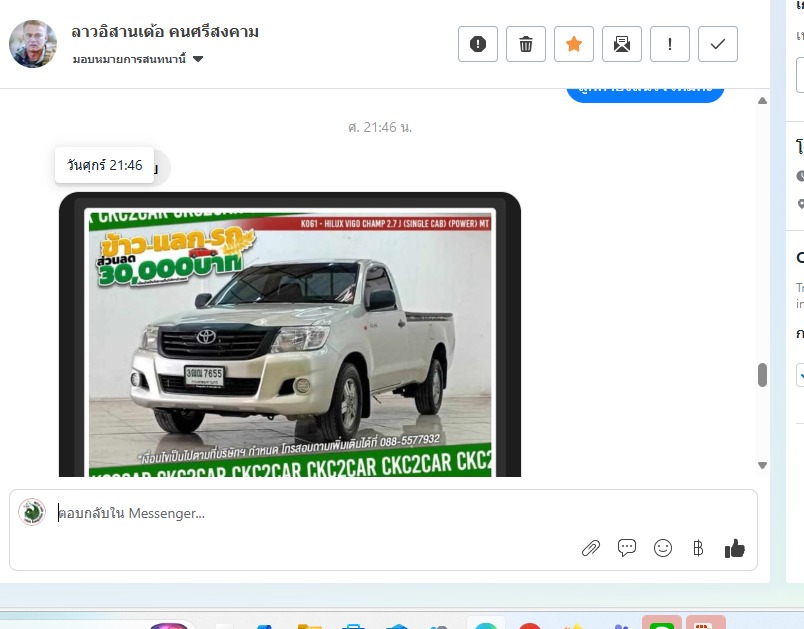This screenshot has width=804, height=629.
Task: Mark conversation unread via envelope icon
Action: 622,44
